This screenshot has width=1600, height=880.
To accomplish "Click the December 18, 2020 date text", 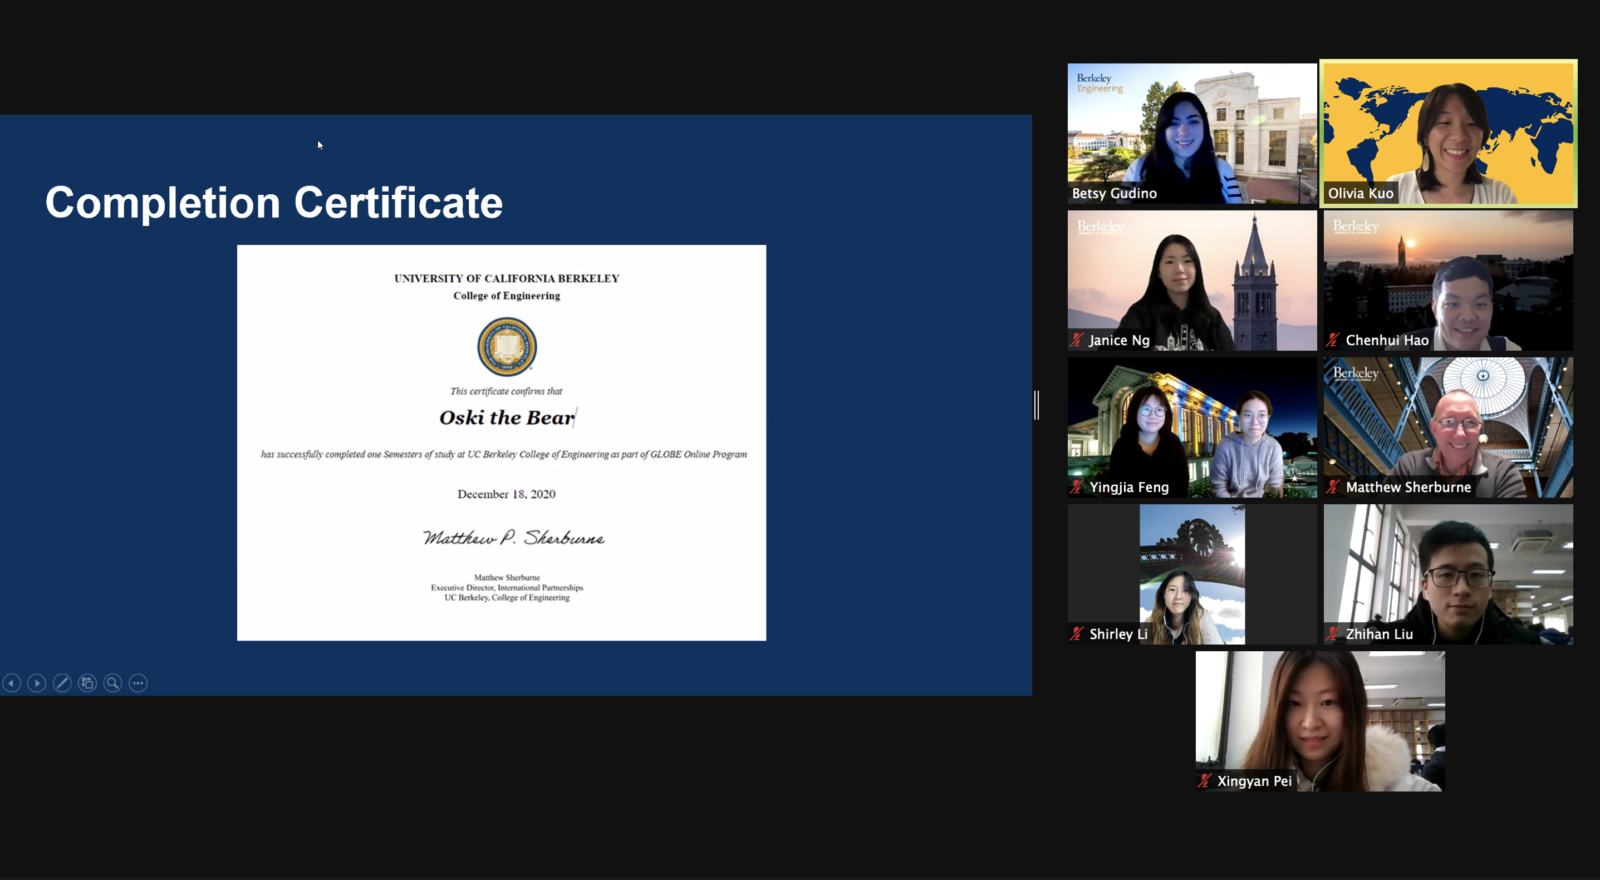I will click(x=507, y=494).
